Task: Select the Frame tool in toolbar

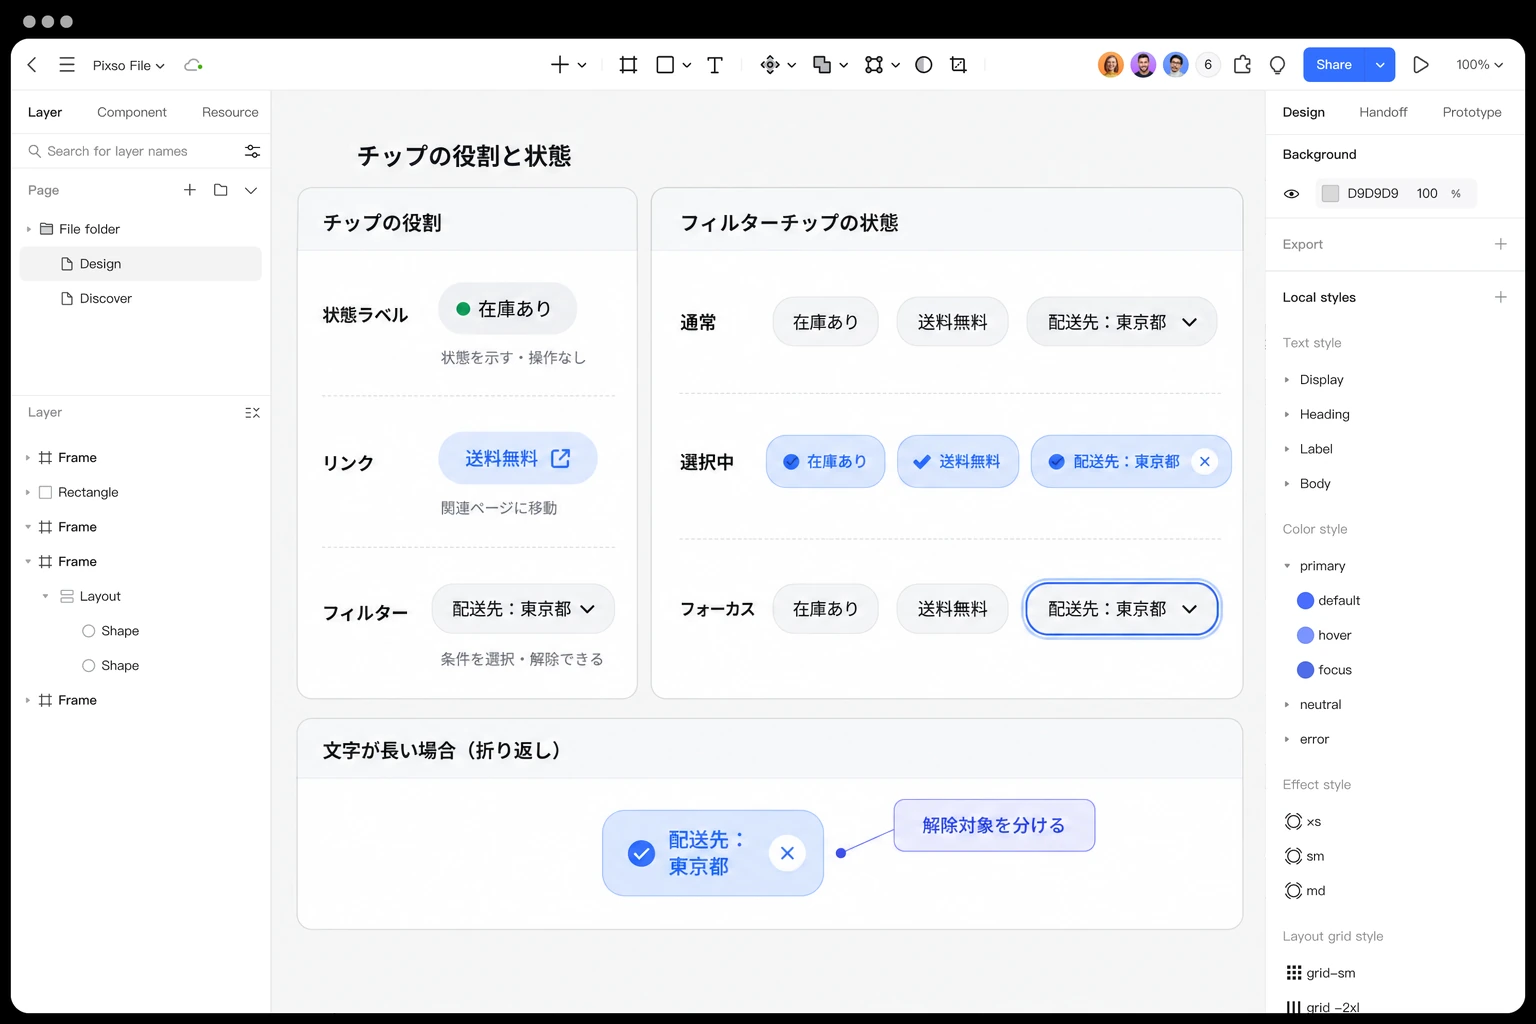Action: [628, 65]
